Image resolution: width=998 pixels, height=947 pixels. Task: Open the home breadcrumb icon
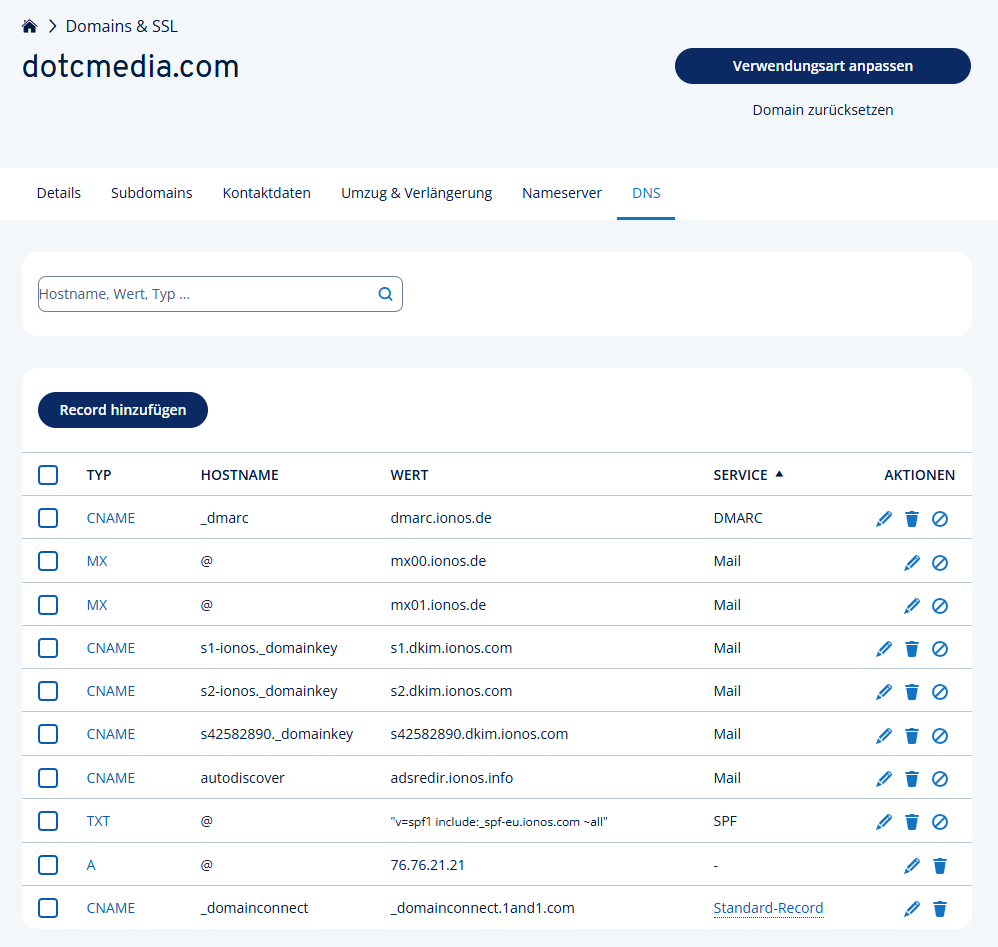29,25
